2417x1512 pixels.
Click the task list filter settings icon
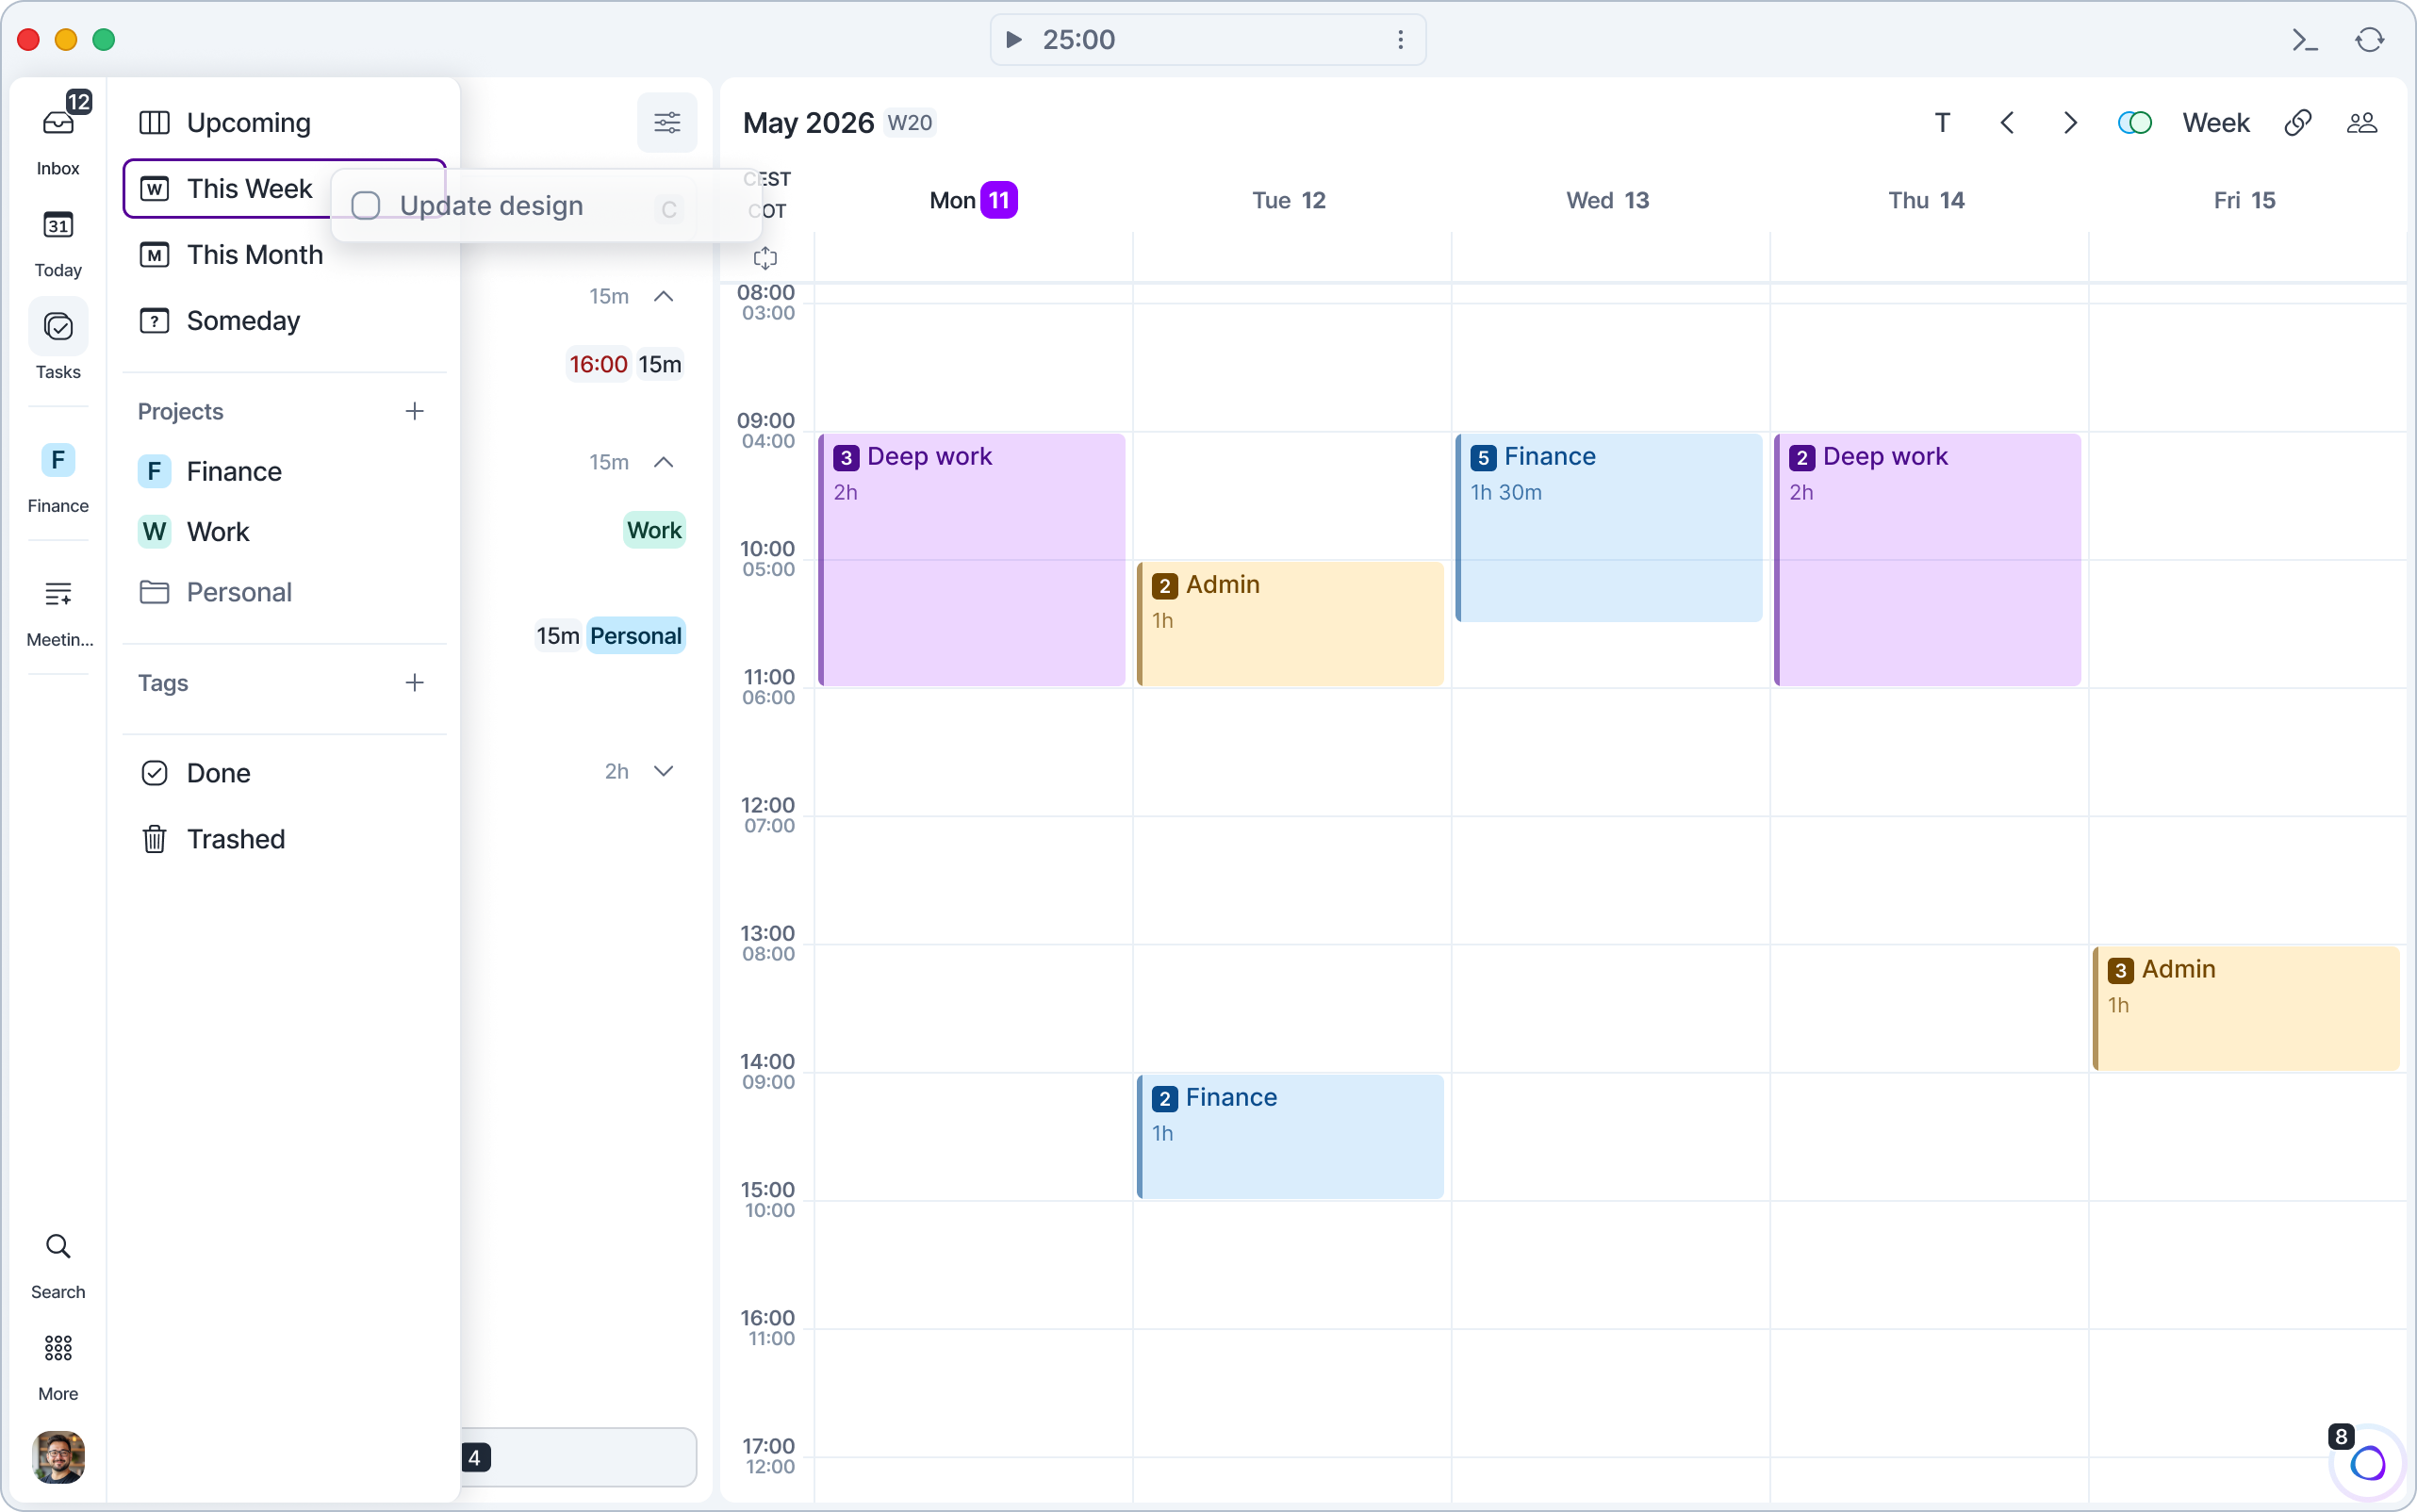click(667, 123)
